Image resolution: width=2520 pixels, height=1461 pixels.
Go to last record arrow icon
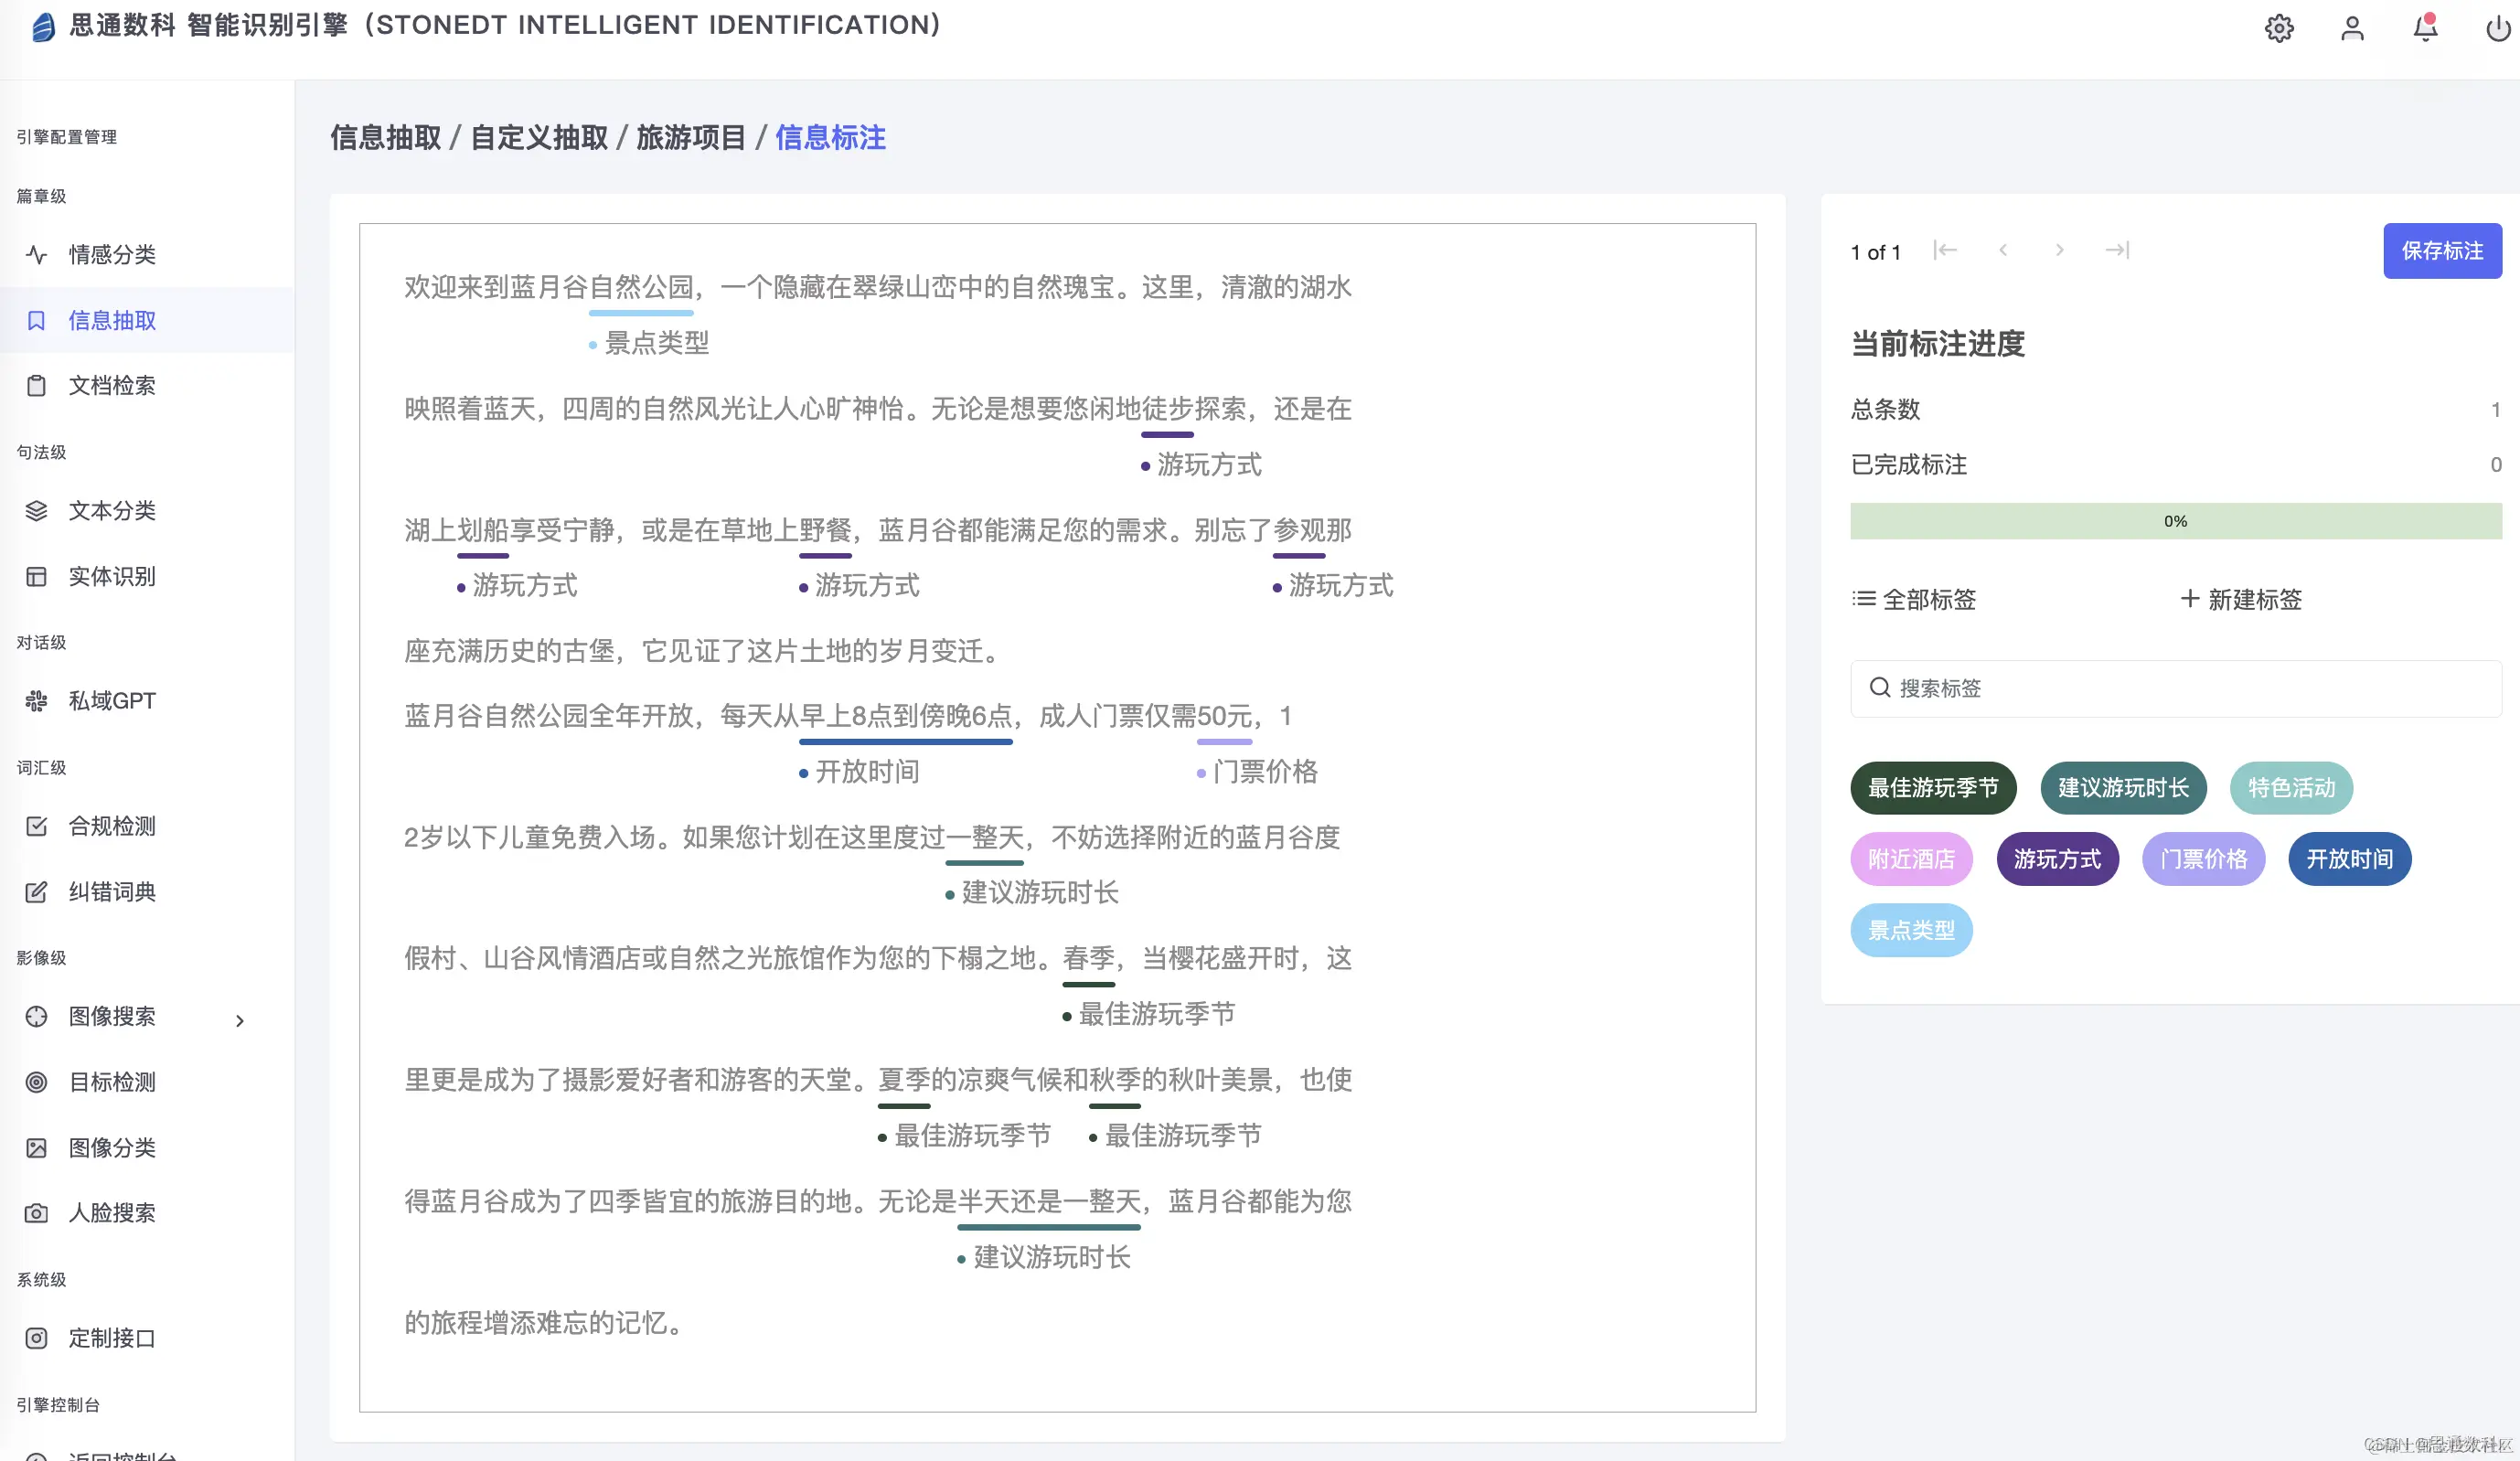[2117, 250]
